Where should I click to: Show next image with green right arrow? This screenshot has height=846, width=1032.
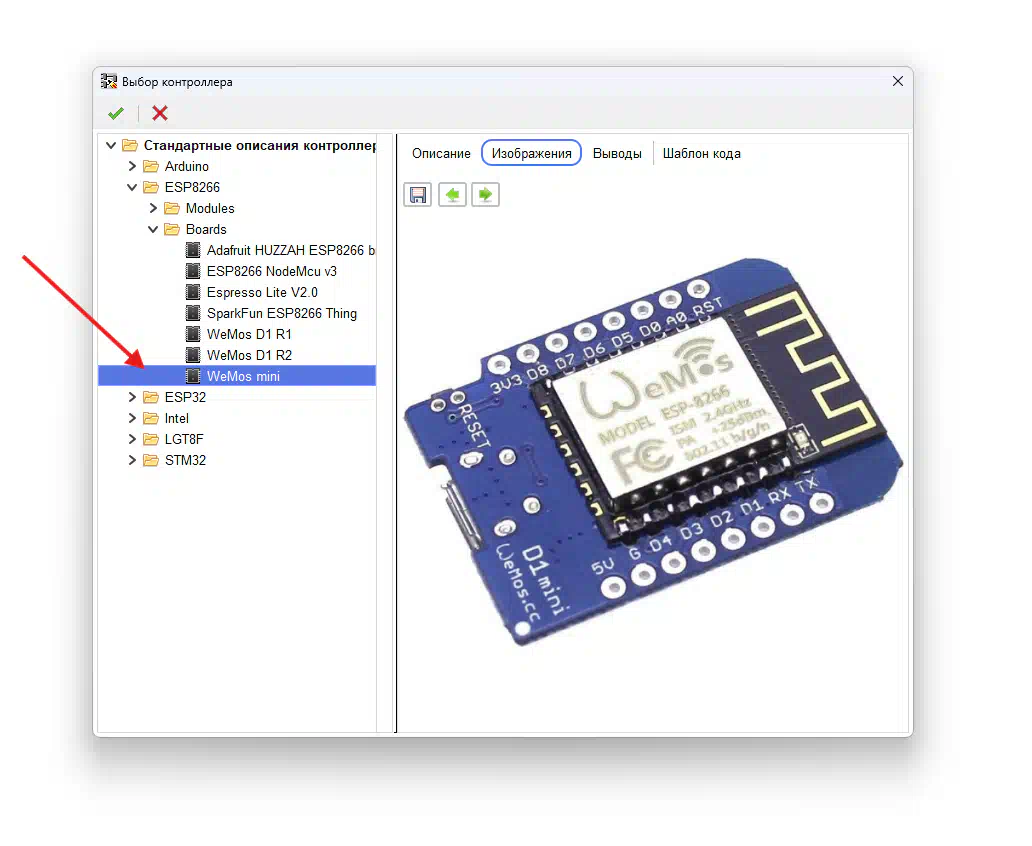(486, 195)
